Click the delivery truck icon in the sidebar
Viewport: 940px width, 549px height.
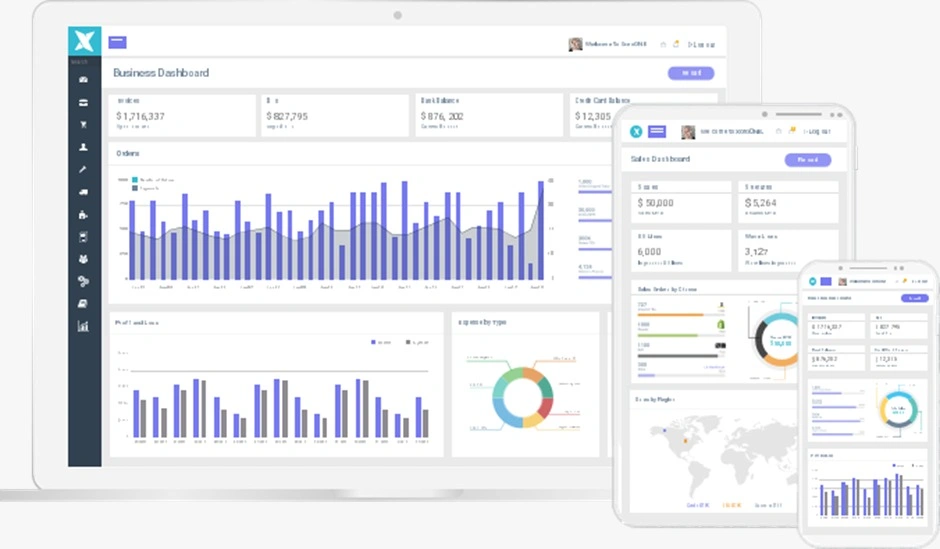(x=83, y=193)
